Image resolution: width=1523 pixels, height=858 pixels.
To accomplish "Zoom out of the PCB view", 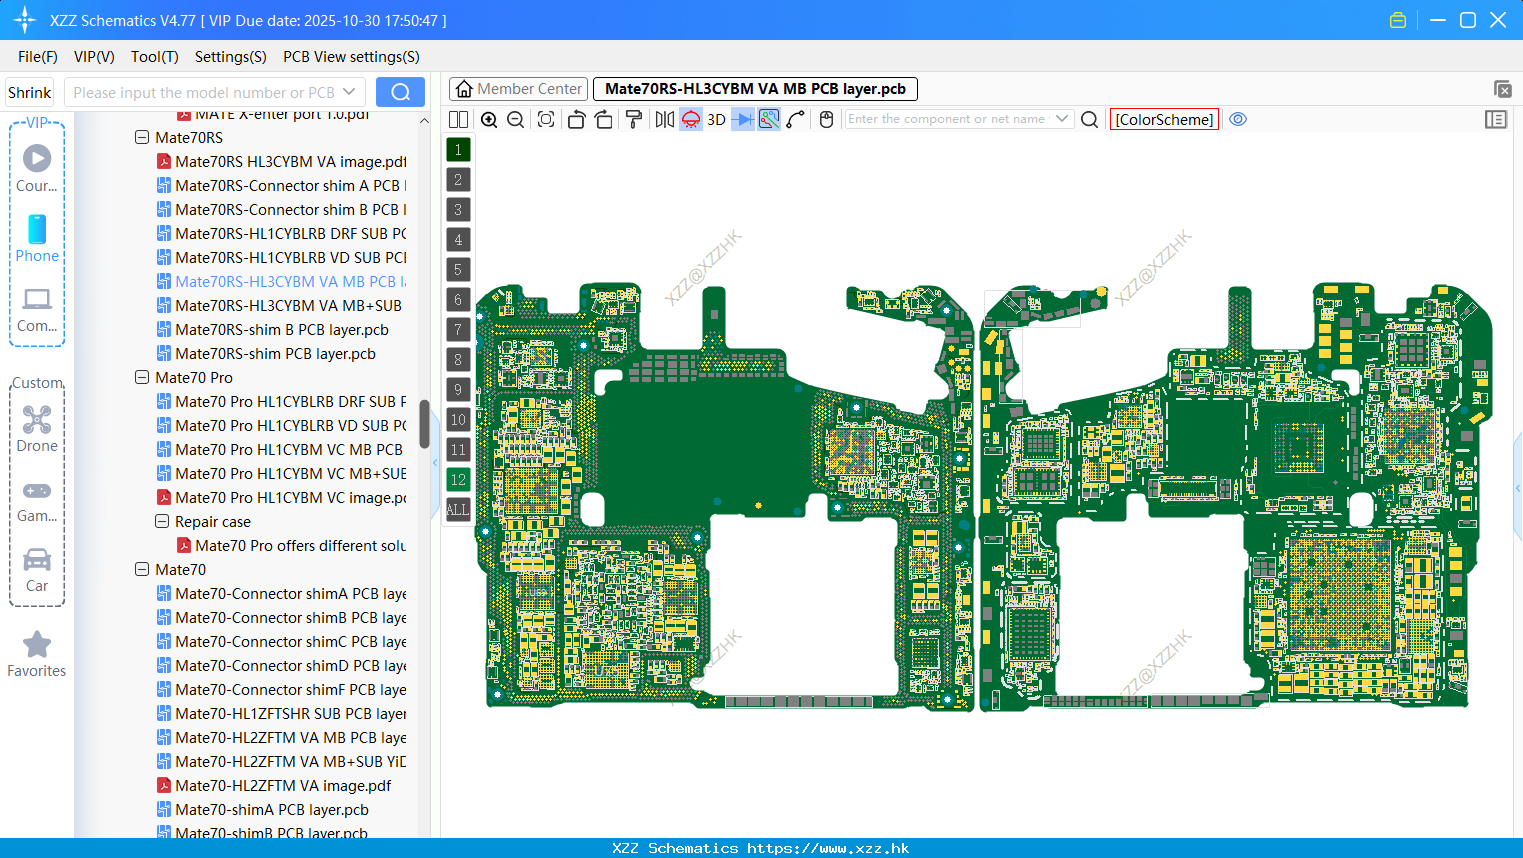I will [515, 119].
